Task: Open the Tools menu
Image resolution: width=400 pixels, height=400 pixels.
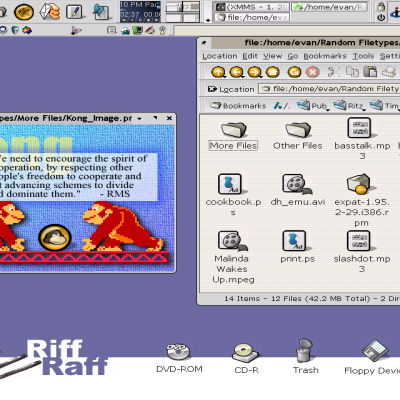Action: tap(363, 56)
